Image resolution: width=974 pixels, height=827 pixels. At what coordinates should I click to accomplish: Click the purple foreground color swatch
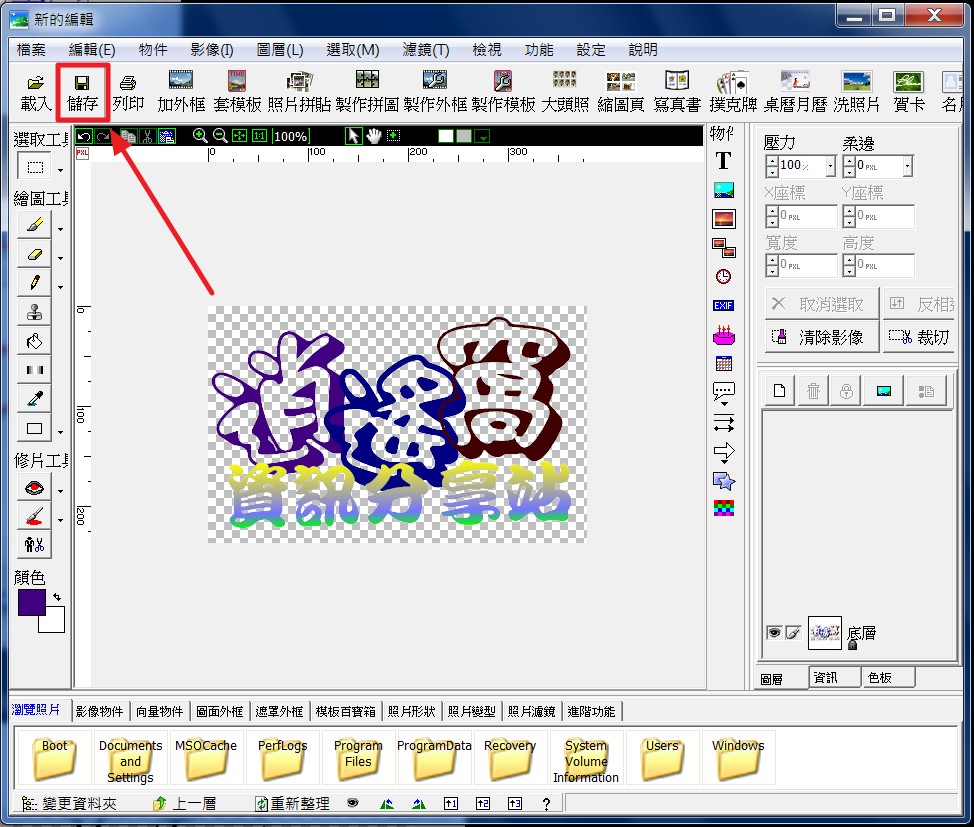pos(31,602)
